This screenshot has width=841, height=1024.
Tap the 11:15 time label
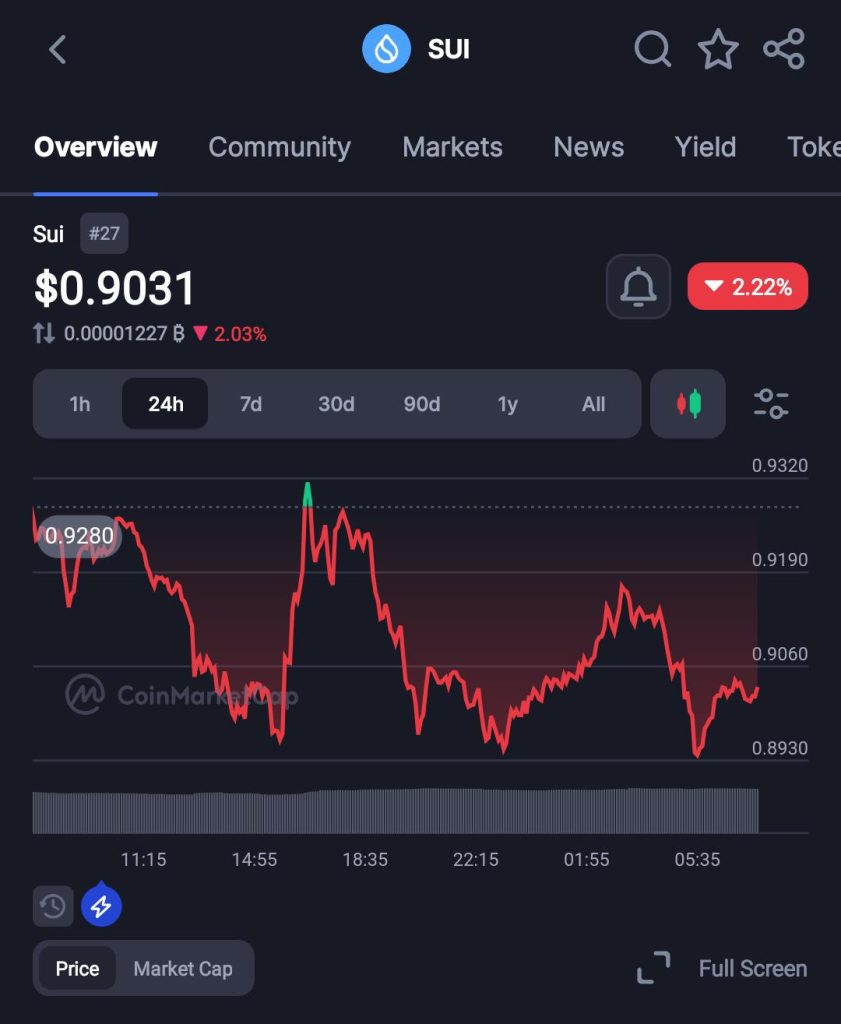point(144,859)
